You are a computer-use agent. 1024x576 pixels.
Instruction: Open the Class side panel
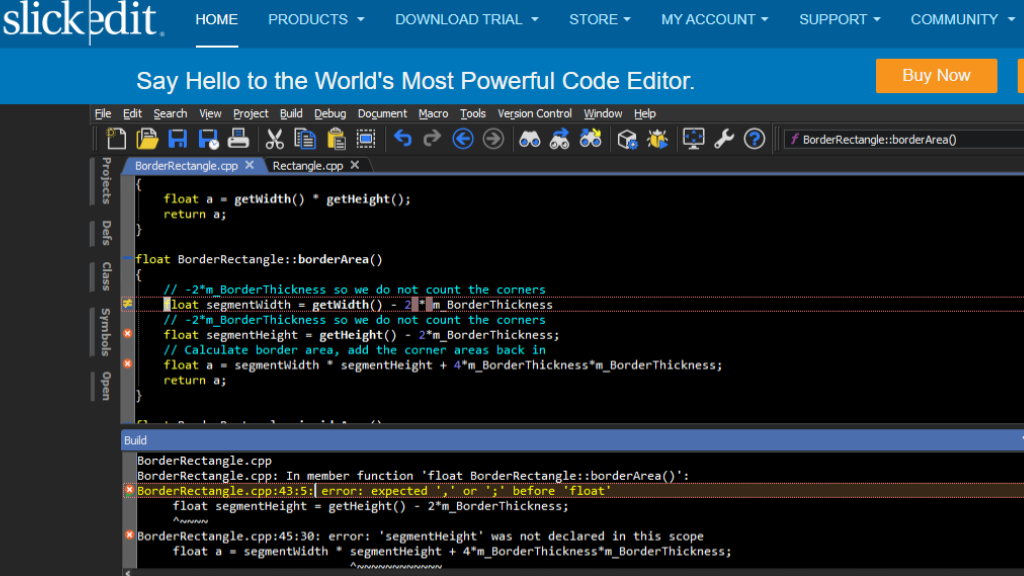106,276
